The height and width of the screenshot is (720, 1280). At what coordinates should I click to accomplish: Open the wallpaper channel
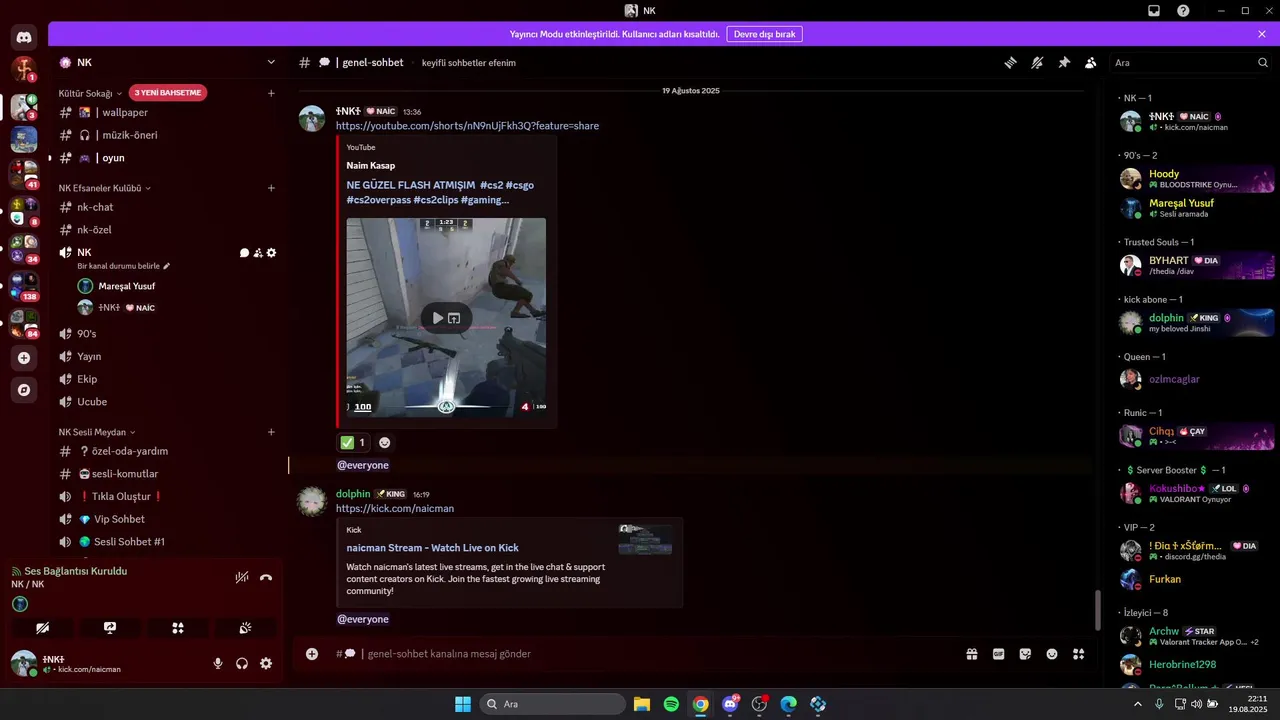click(x=166, y=112)
